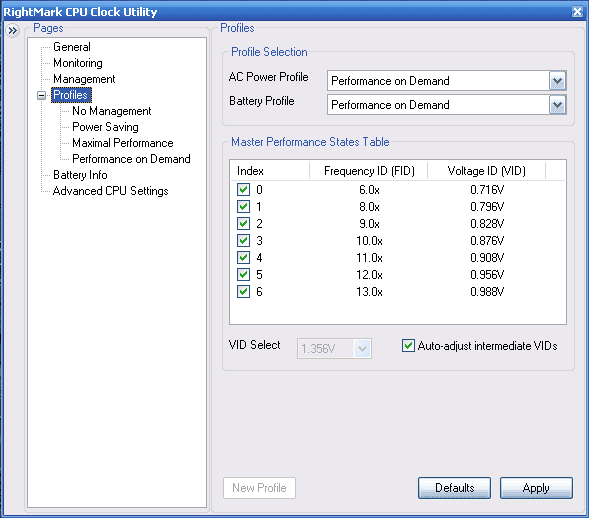Uncheck performance state index 0

point(243,189)
